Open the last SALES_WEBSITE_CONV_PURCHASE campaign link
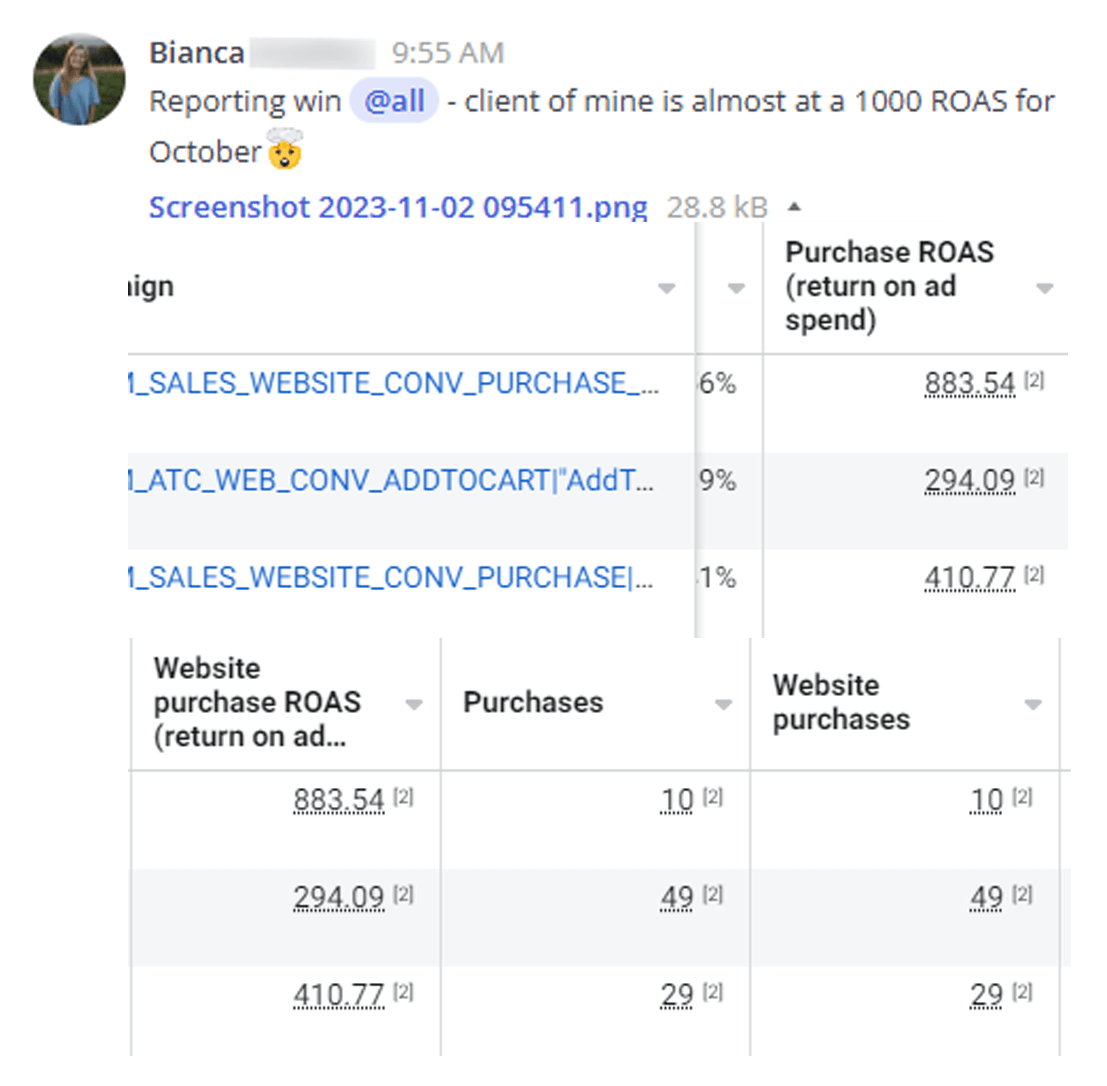The image size is (1107, 1086). [x=391, y=578]
